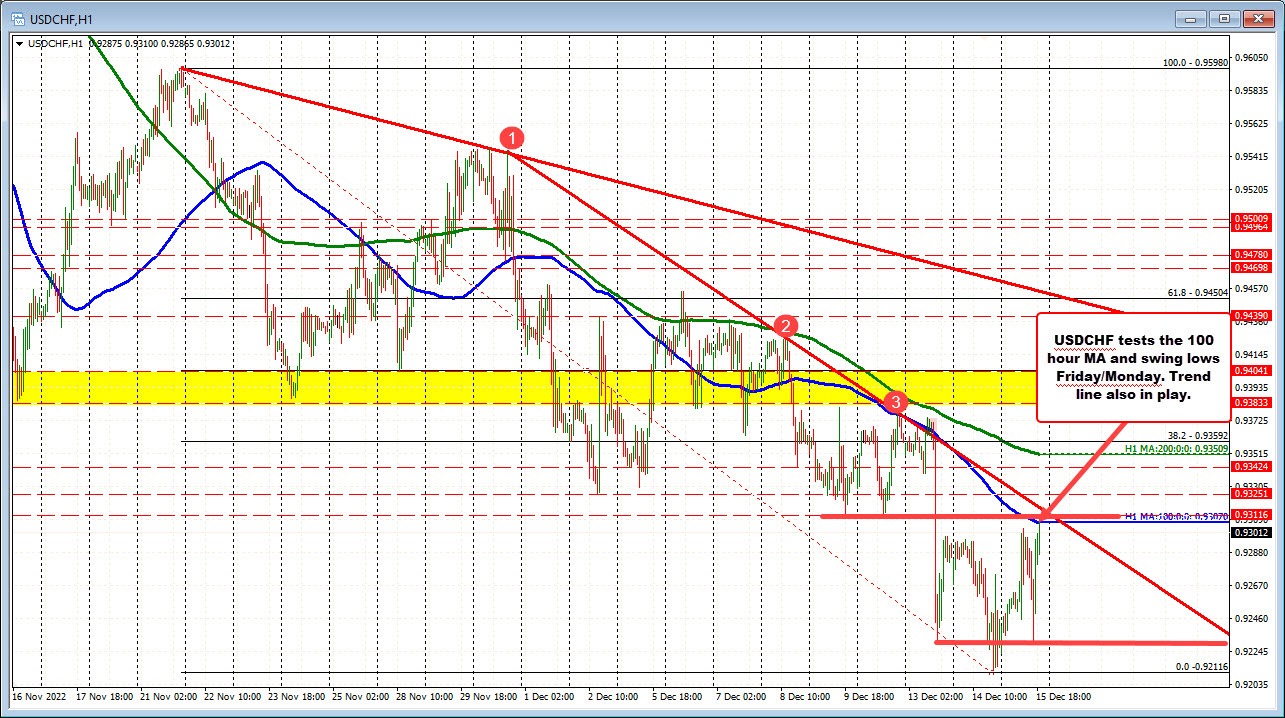Viewport: 1285px width, 718px height.
Task: Select circled marker 1 on the trend line
Action: pyautogui.click(x=510, y=140)
